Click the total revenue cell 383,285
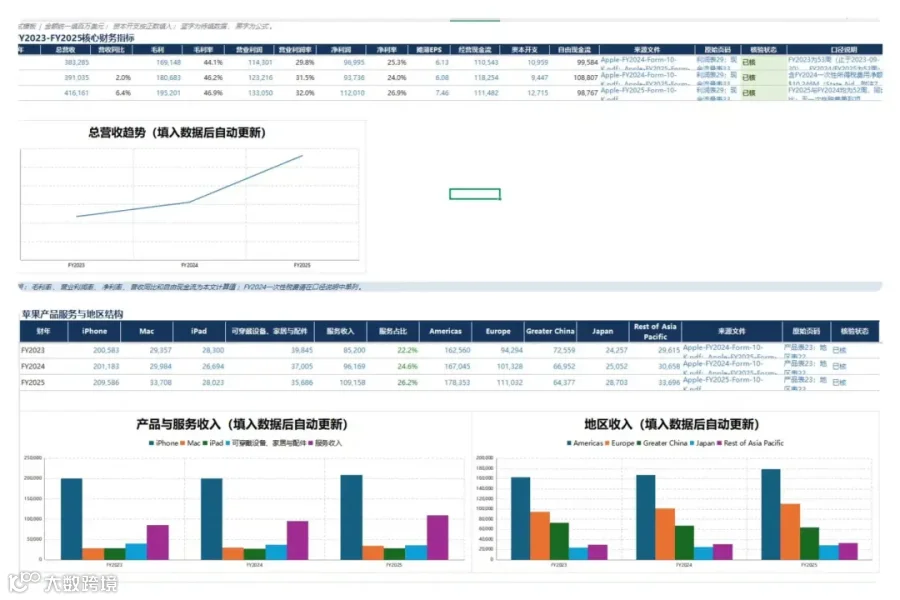900x600 pixels. point(76,63)
